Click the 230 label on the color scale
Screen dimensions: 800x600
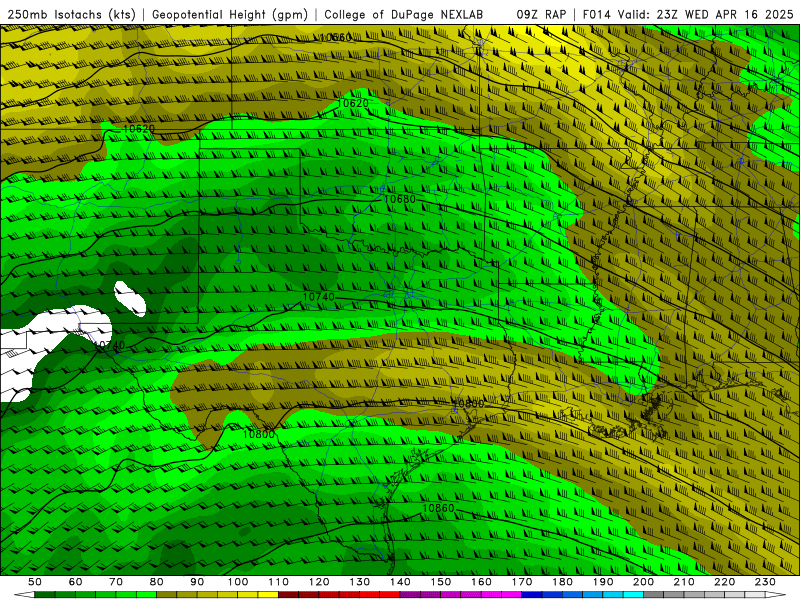765,582
